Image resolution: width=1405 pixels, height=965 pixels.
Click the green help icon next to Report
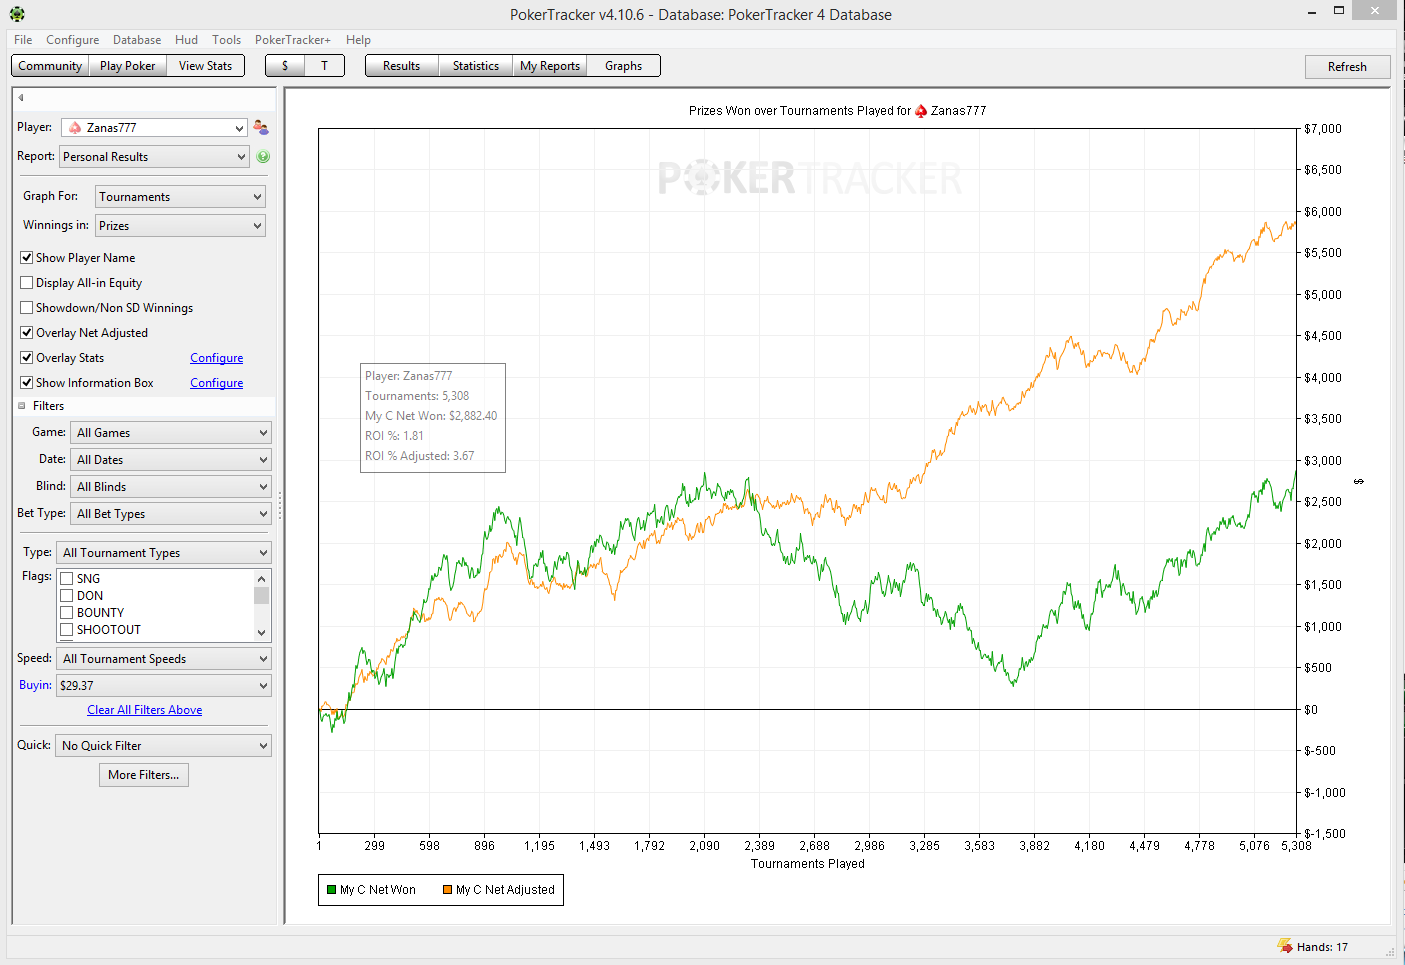click(263, 157)
